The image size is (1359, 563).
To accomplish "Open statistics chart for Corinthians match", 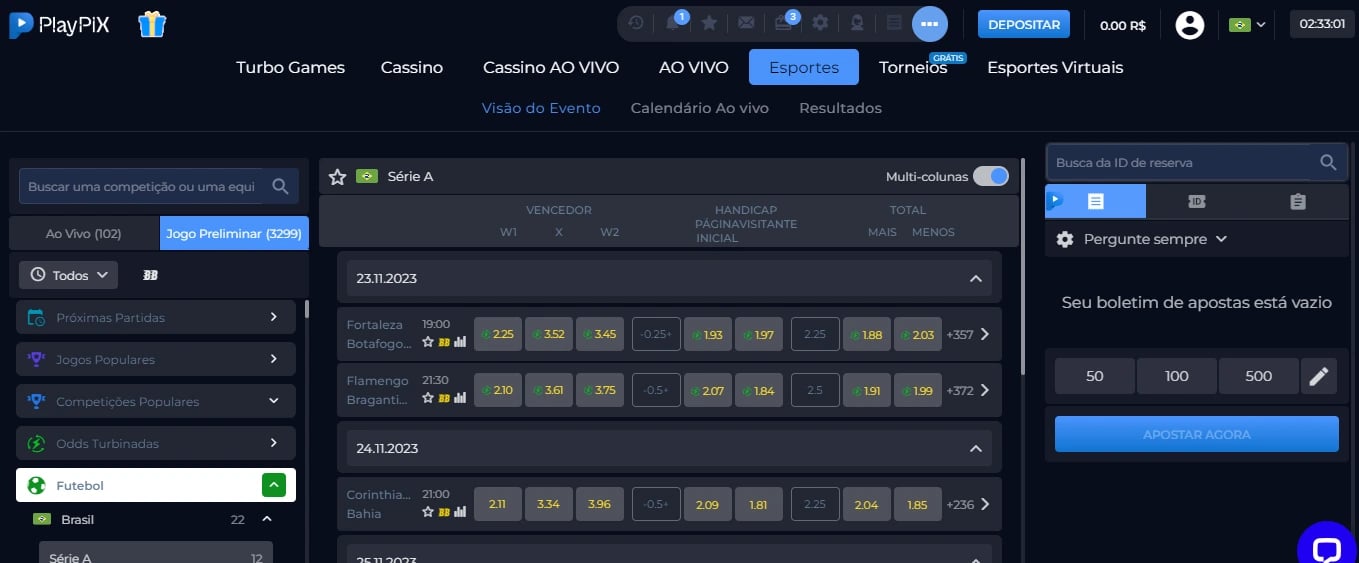I will pyautogui.click(x=460, y=512).
